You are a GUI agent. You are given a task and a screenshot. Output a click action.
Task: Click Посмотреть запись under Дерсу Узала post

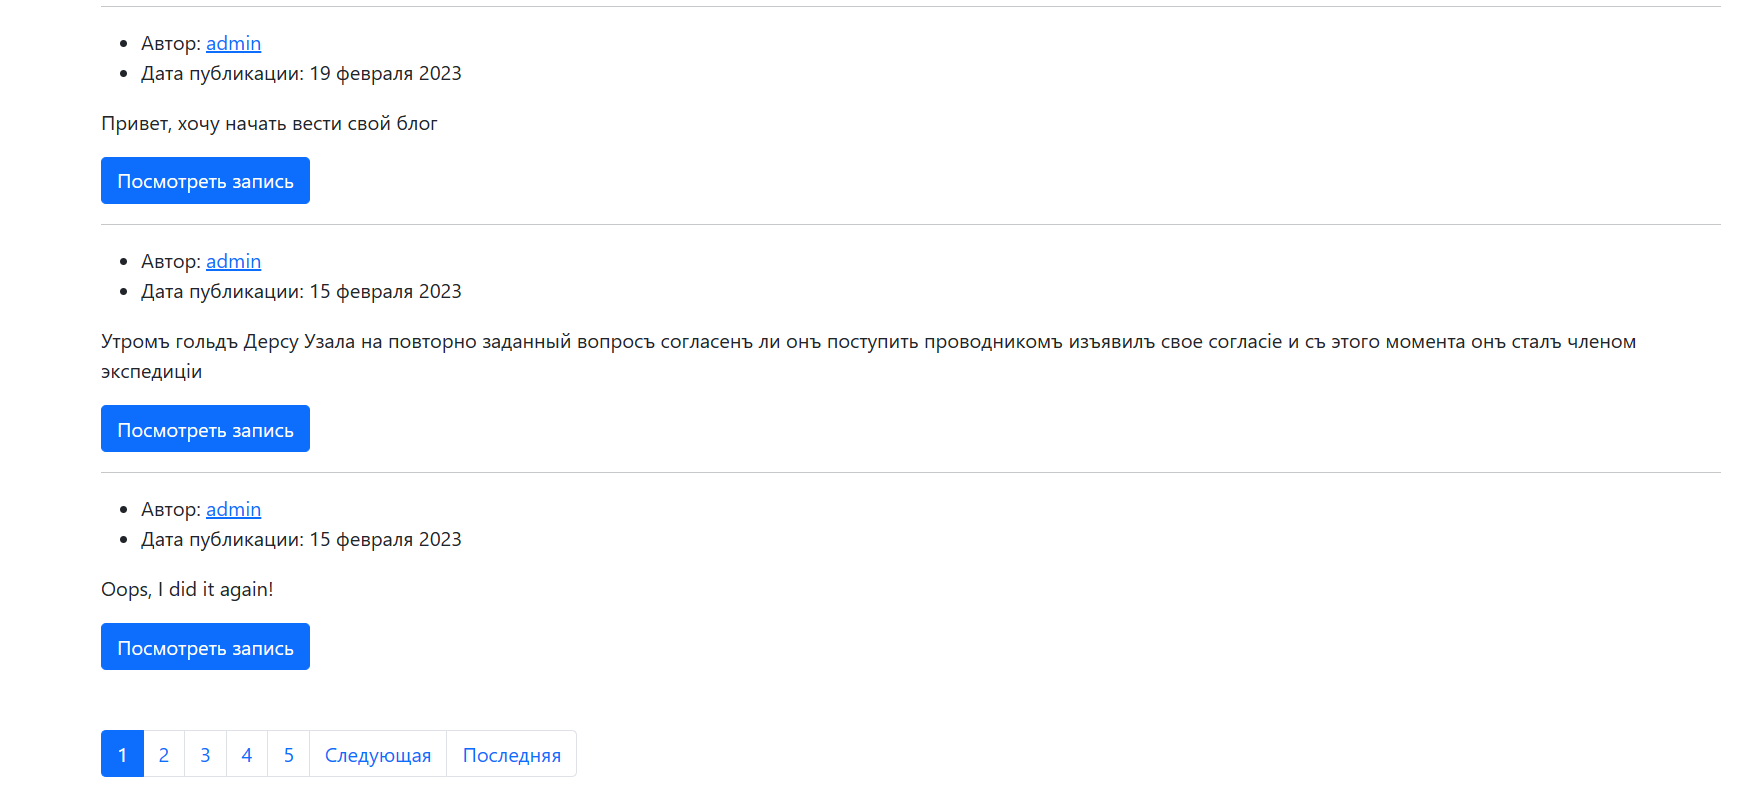pos(205,429)
